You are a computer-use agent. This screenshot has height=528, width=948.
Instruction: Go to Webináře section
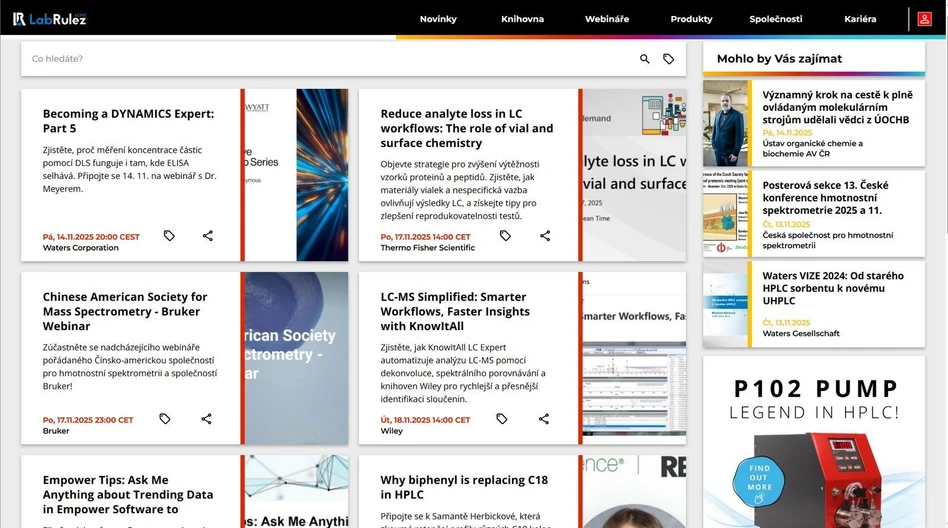(607, 19)
